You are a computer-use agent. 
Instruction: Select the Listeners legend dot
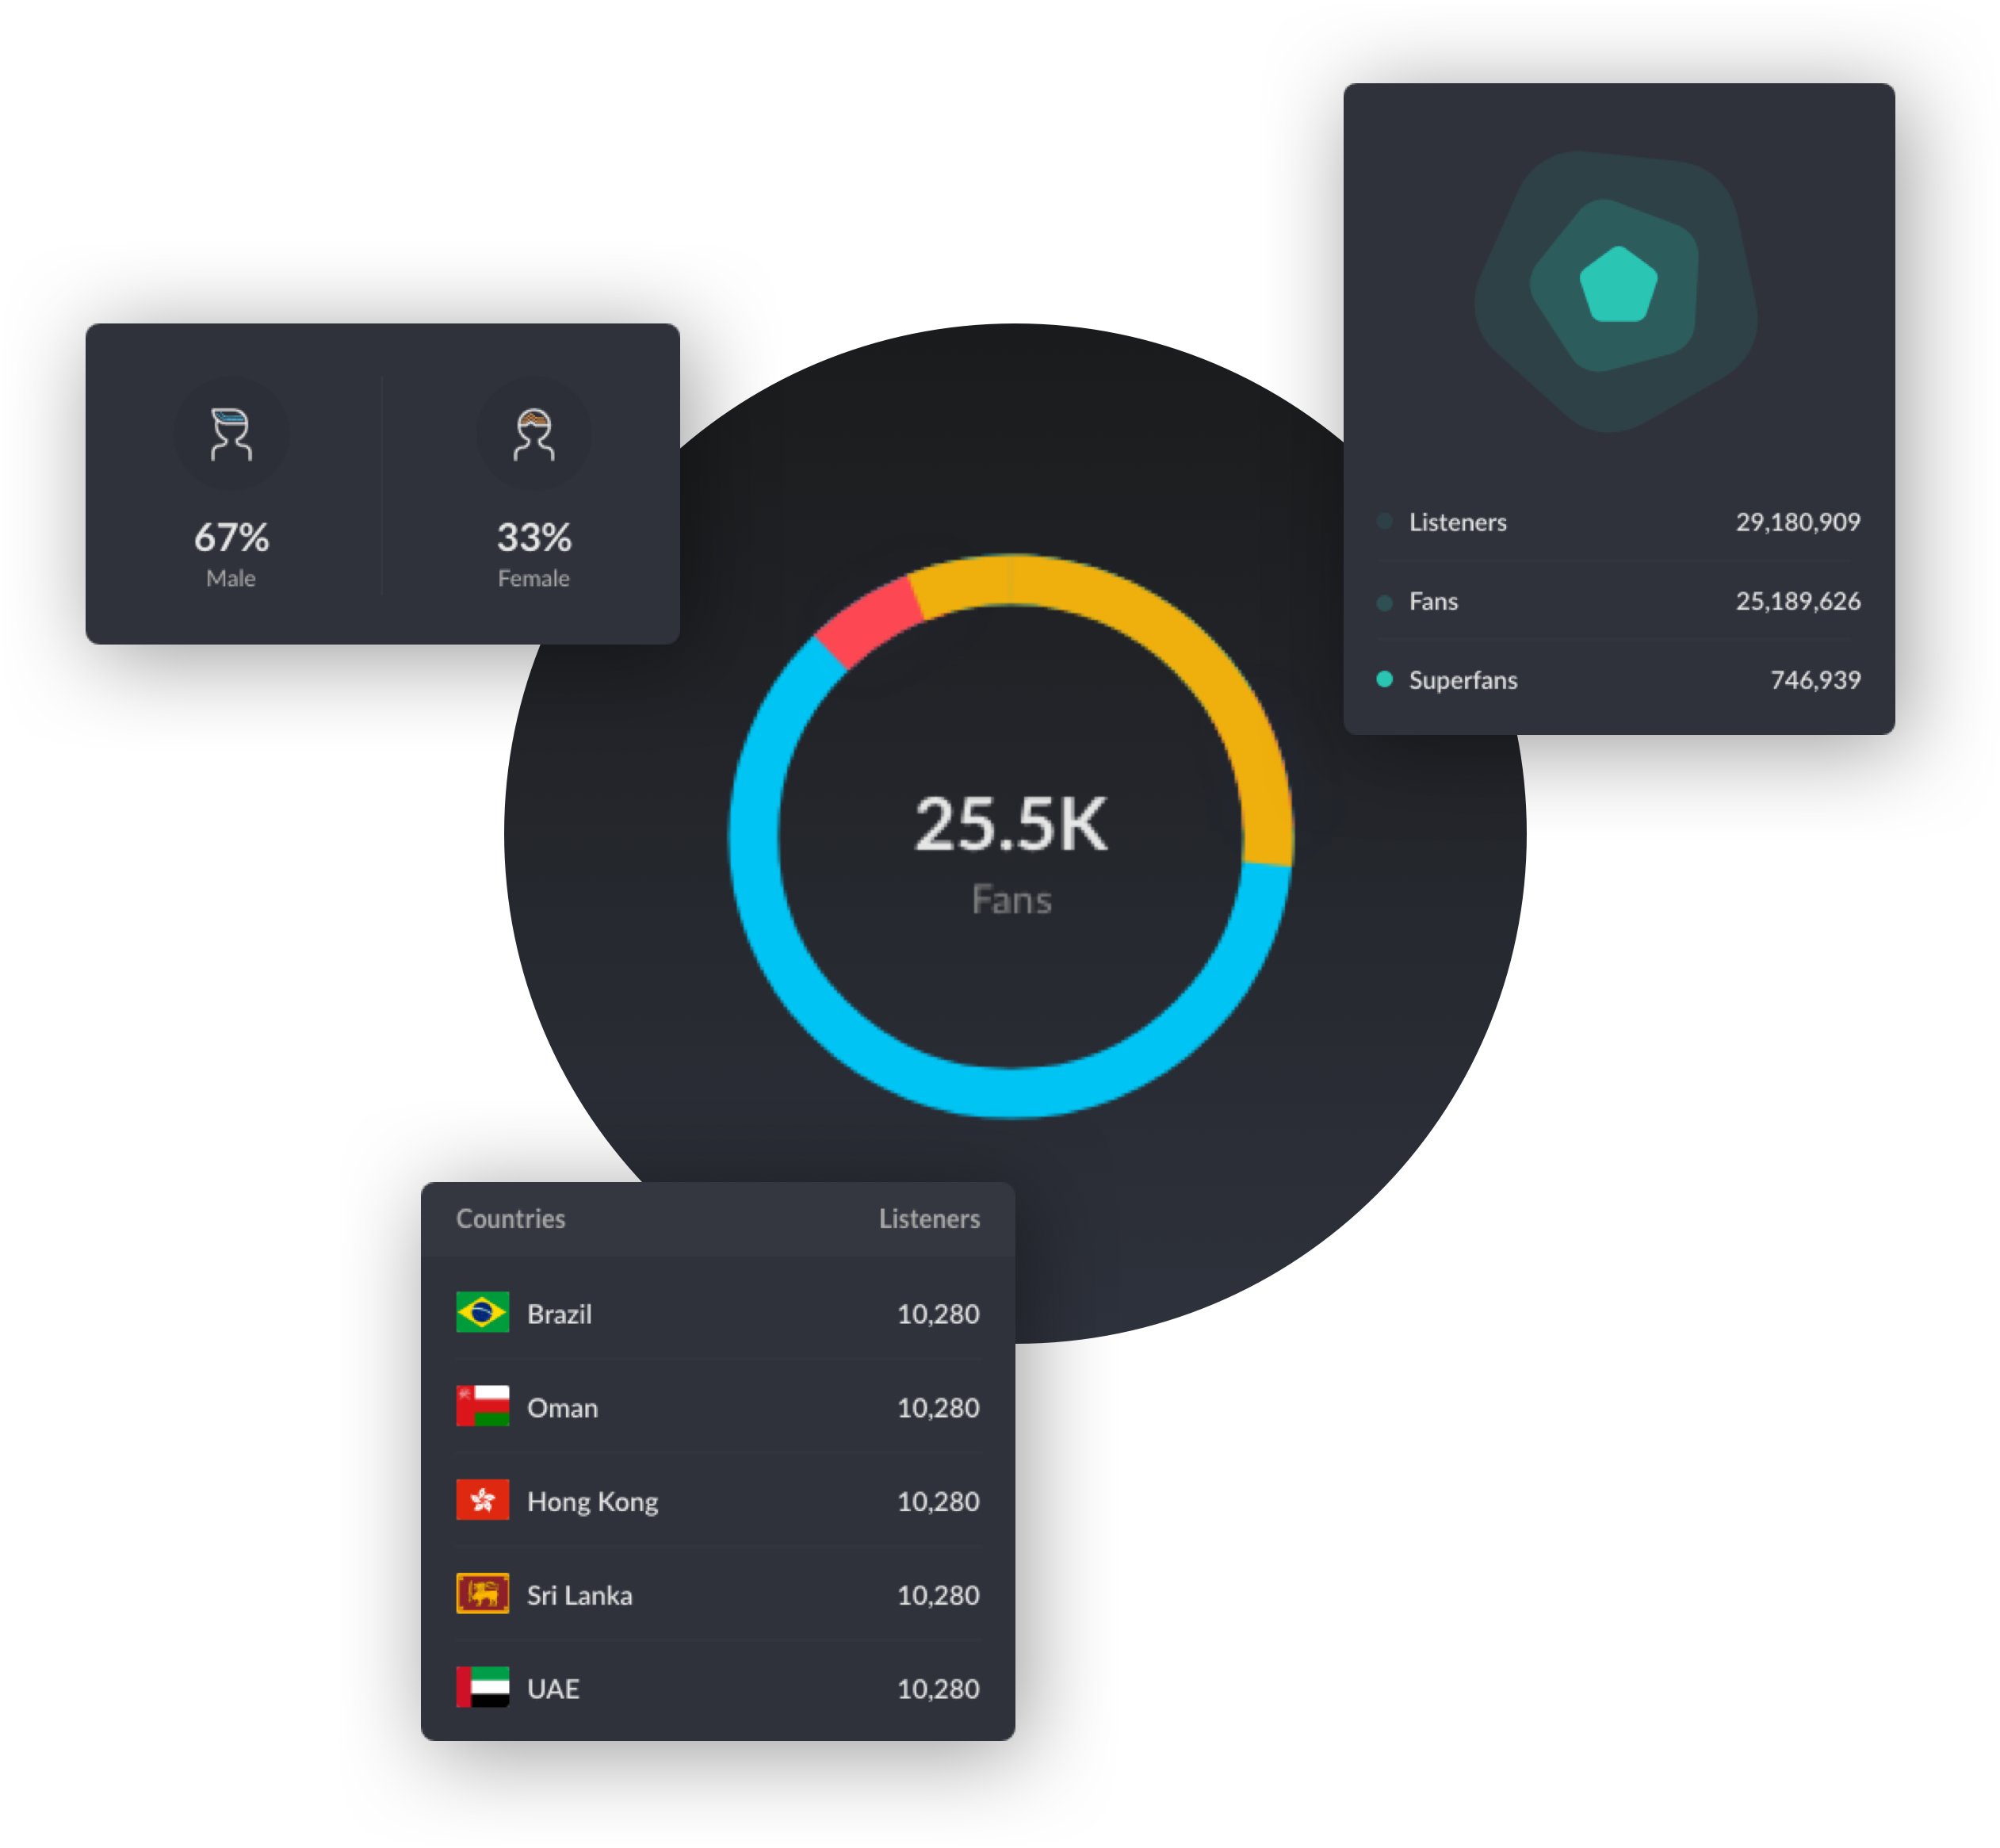1385,521
